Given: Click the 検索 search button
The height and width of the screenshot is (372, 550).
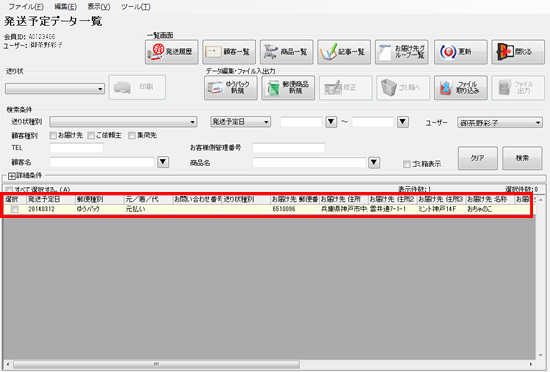Looking at the screenshot, I should pyautogui.click(x=522, y=158).
